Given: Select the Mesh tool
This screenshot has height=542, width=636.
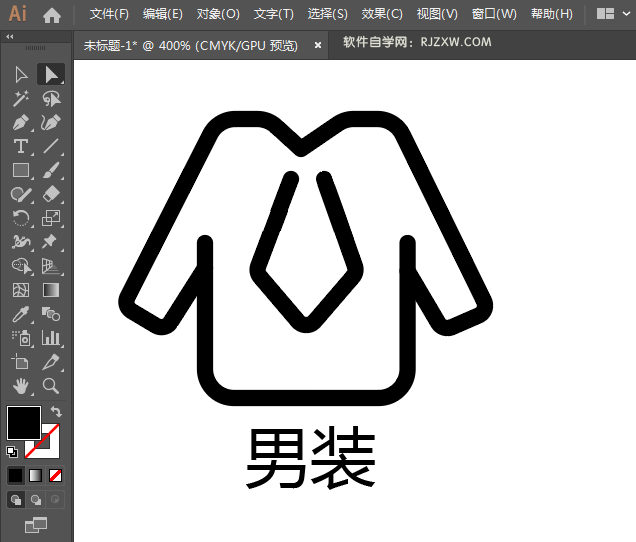Looking at the screenshot, I should tap(21, 290).
